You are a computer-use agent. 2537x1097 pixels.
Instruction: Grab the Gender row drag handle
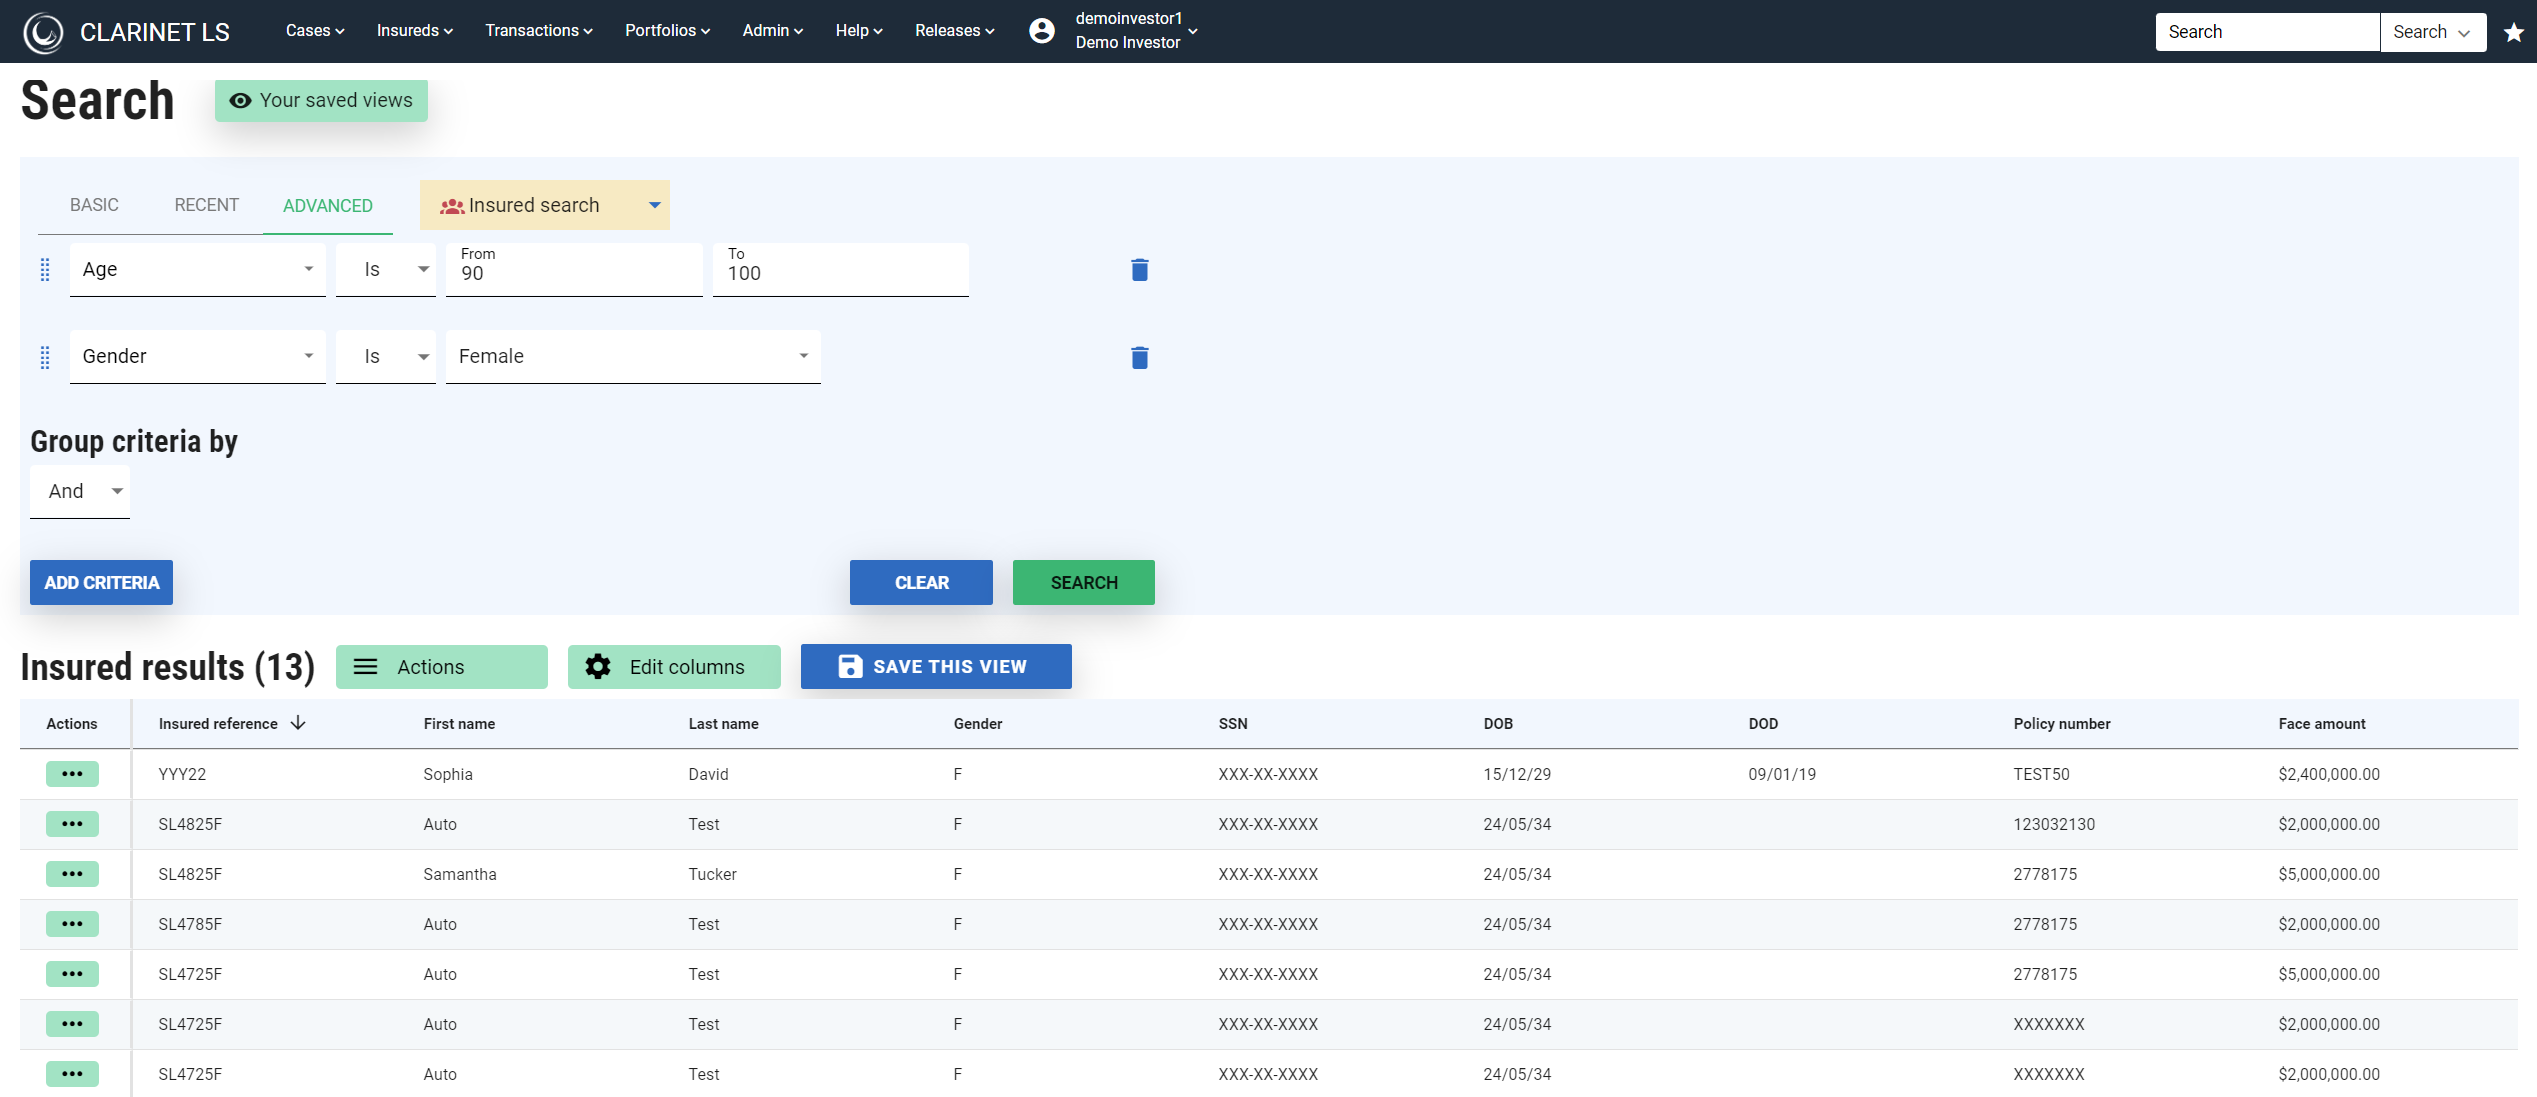(x=45, y=357)
